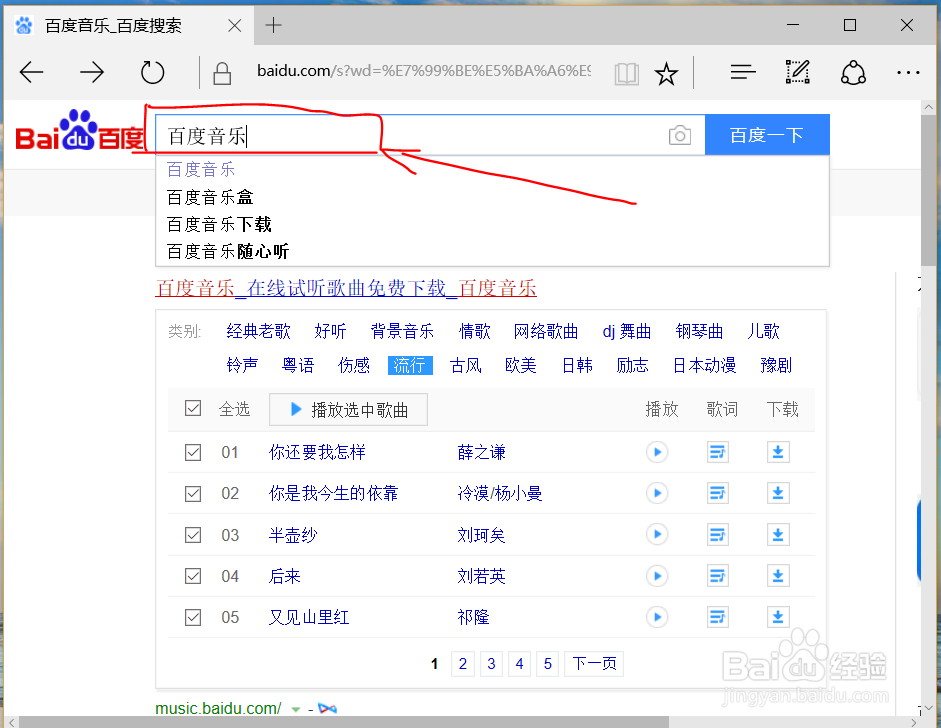
Task: Refresh the current page
Action: point(152,73)
